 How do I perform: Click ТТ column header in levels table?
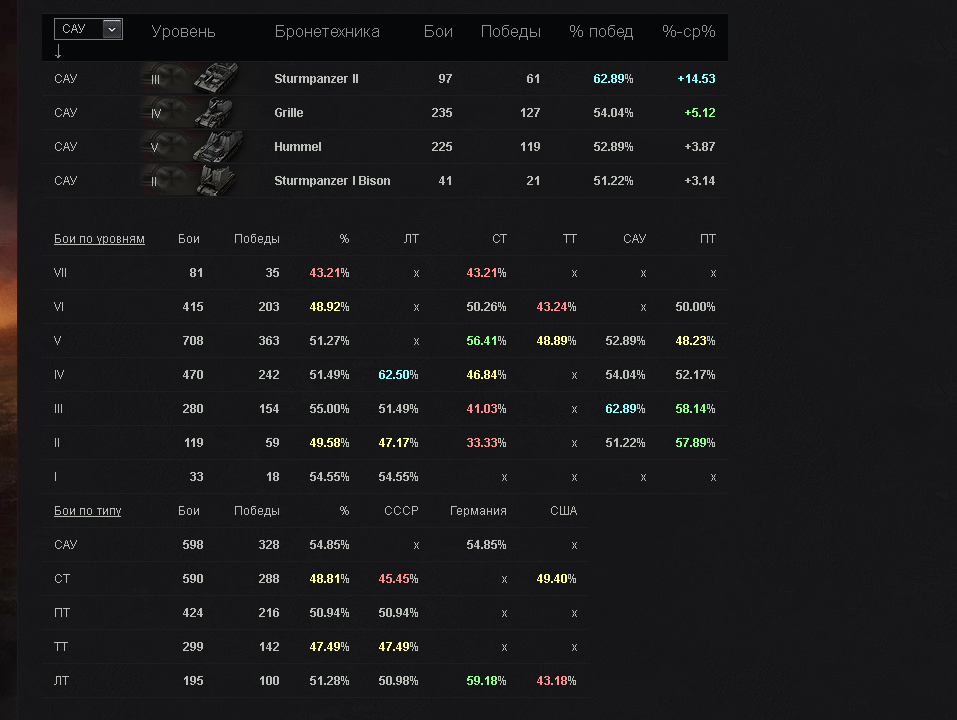click(569, 239)
